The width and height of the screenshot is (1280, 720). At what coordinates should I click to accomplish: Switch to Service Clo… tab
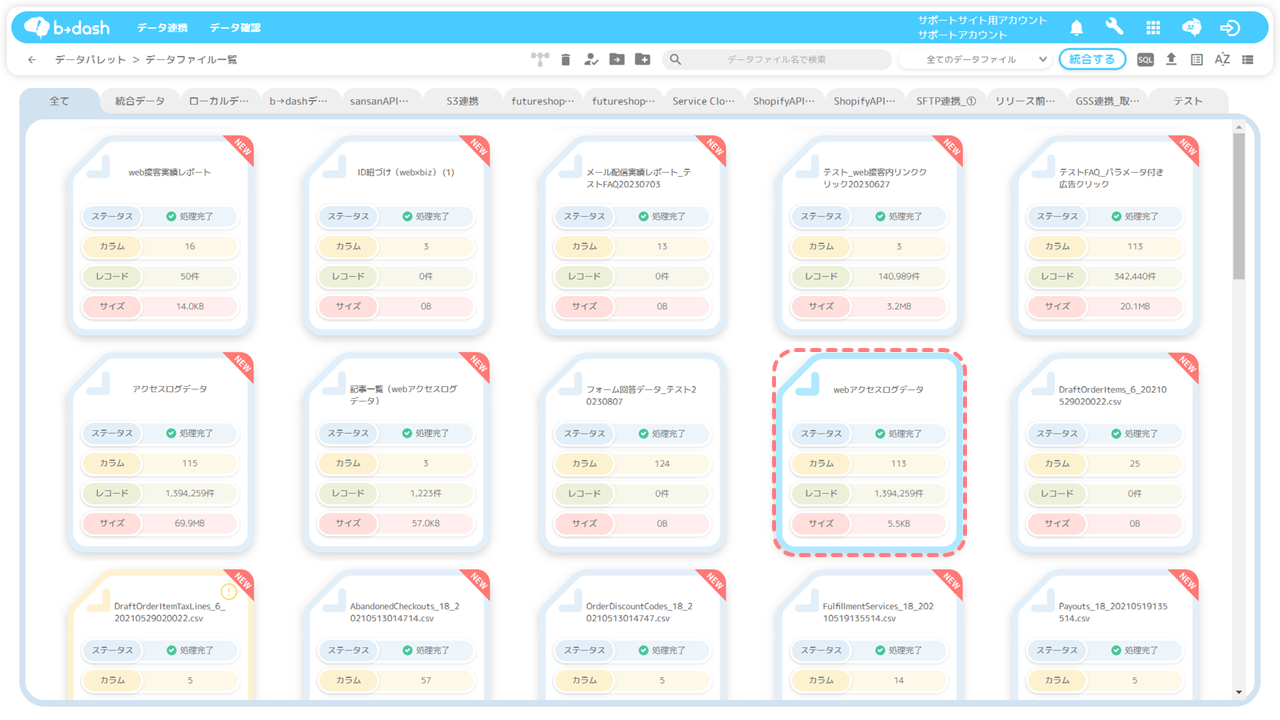tap(704, 101)
